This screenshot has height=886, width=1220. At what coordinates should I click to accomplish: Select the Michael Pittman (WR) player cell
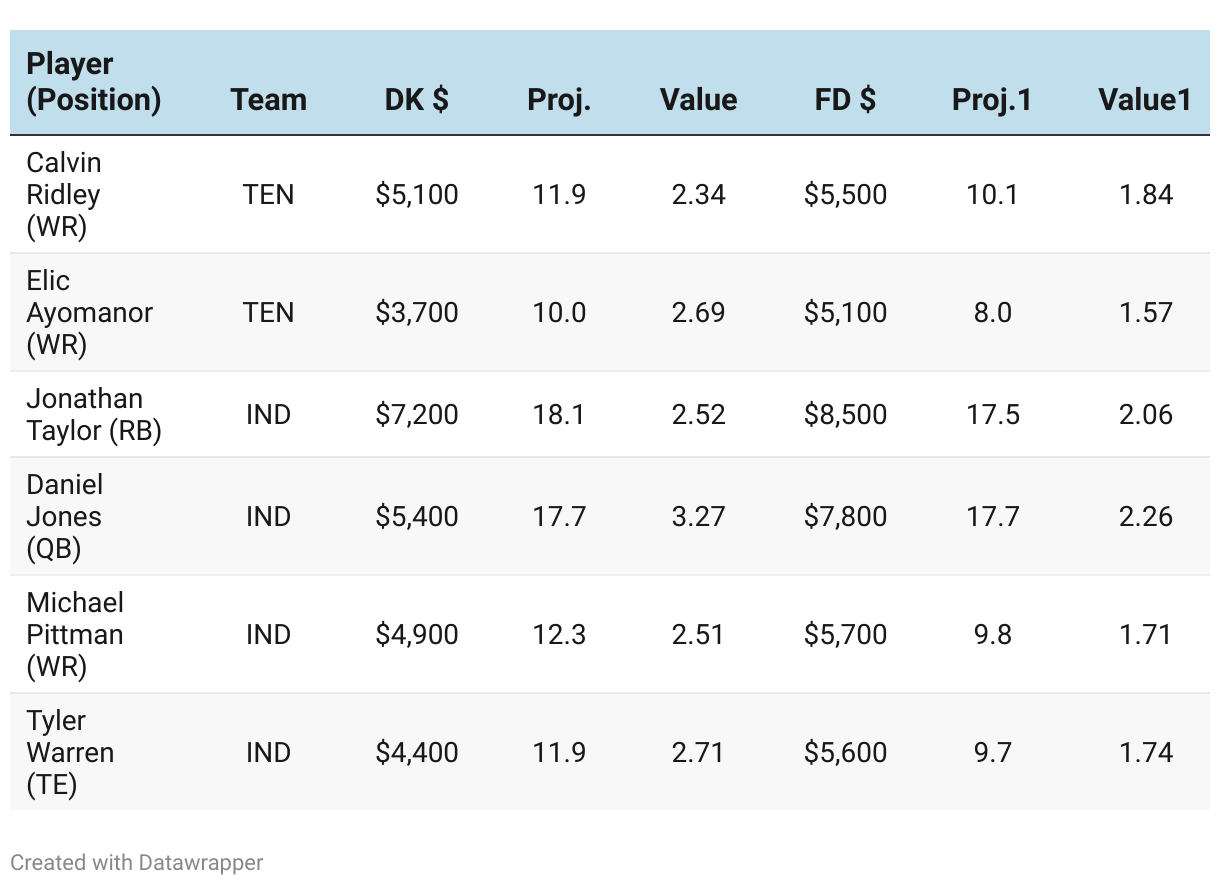click(75, 634)
